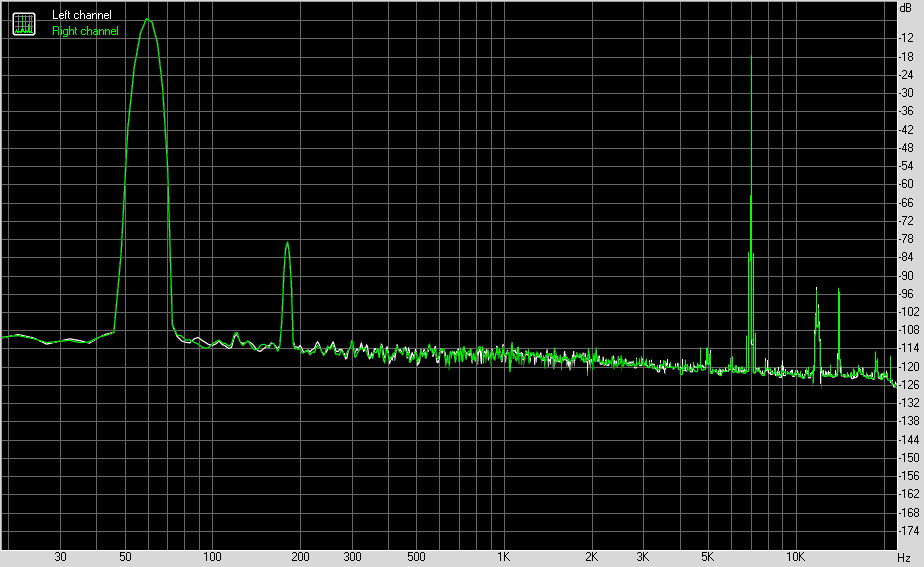Click the 500 Hz frequency axis label
Screen dimensions: 924x567
(x=416, y=557)
